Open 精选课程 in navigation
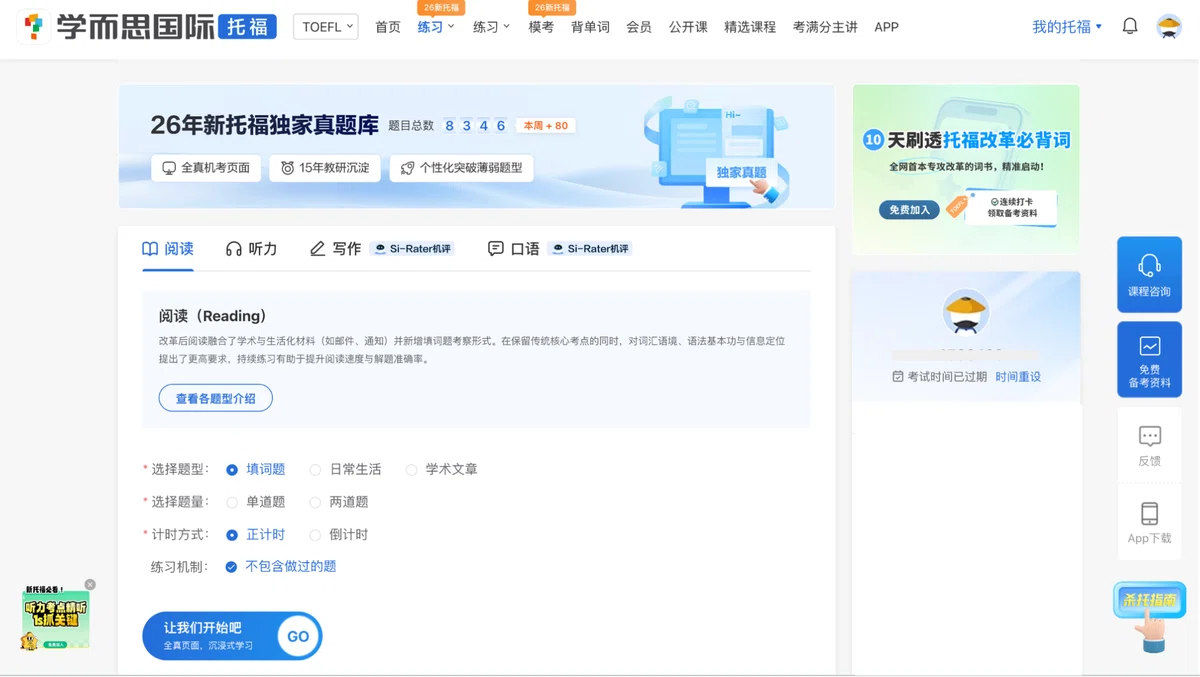This screenshot has width=1200, height=677. tap(750, 27)
